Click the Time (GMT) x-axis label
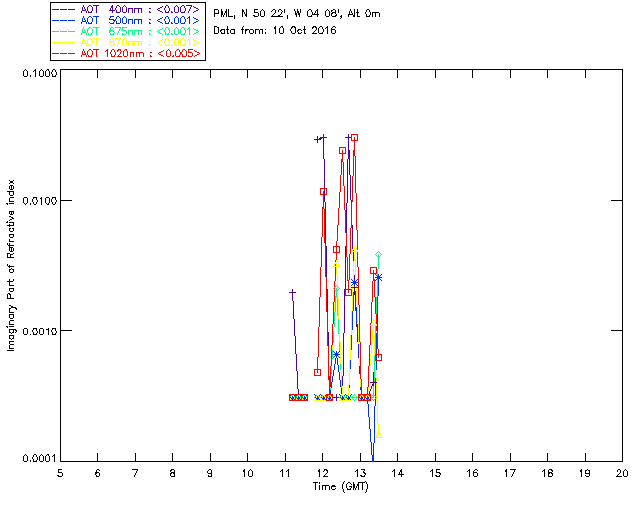 click(340, 487)
